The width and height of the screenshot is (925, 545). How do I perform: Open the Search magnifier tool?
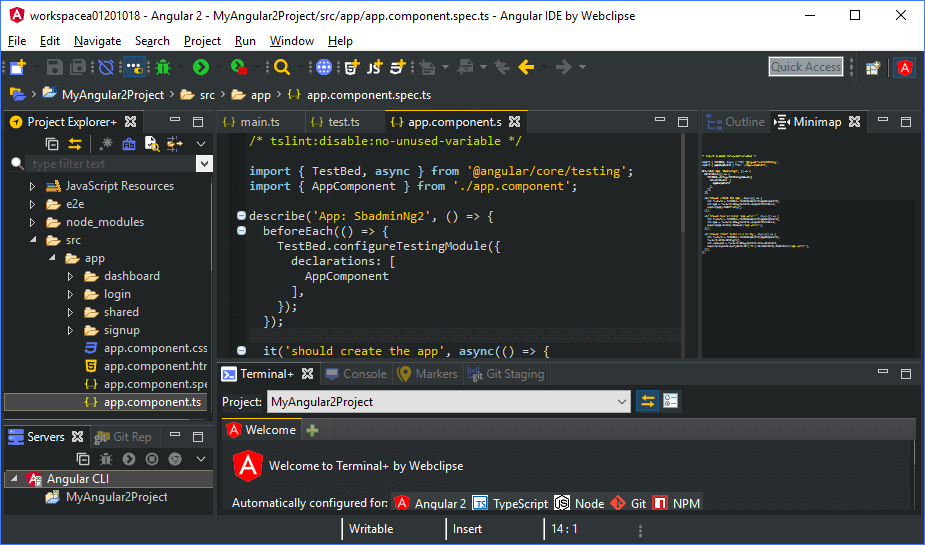pos(282,67)
